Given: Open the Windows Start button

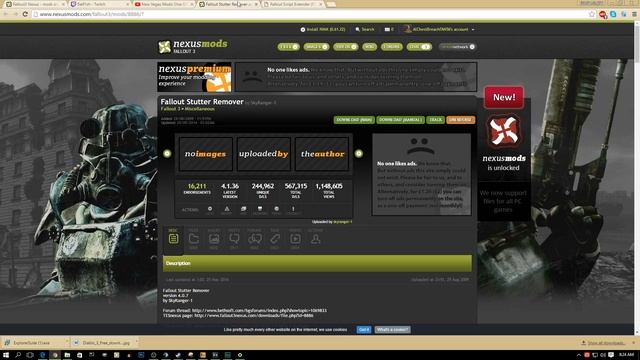Looking at the screenshot, I should (6, 355).
